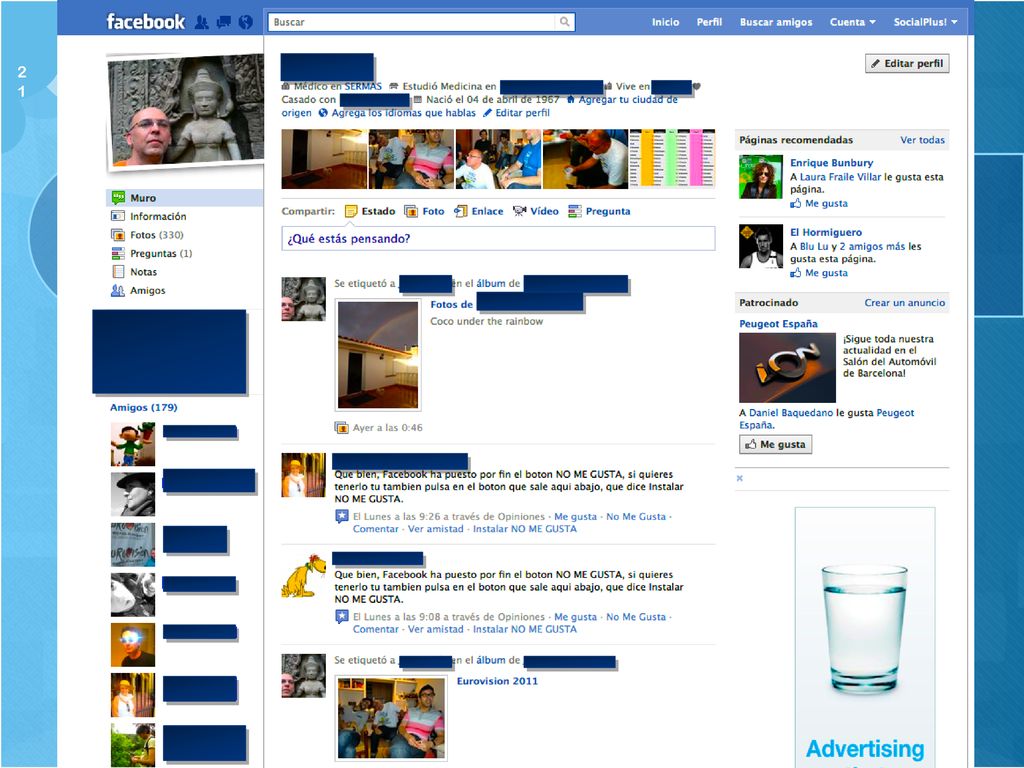This screenshot has height=768, width=1024.
Task: Click Opiniones star icon on 9:08 post
Action: tap(342, 616)
